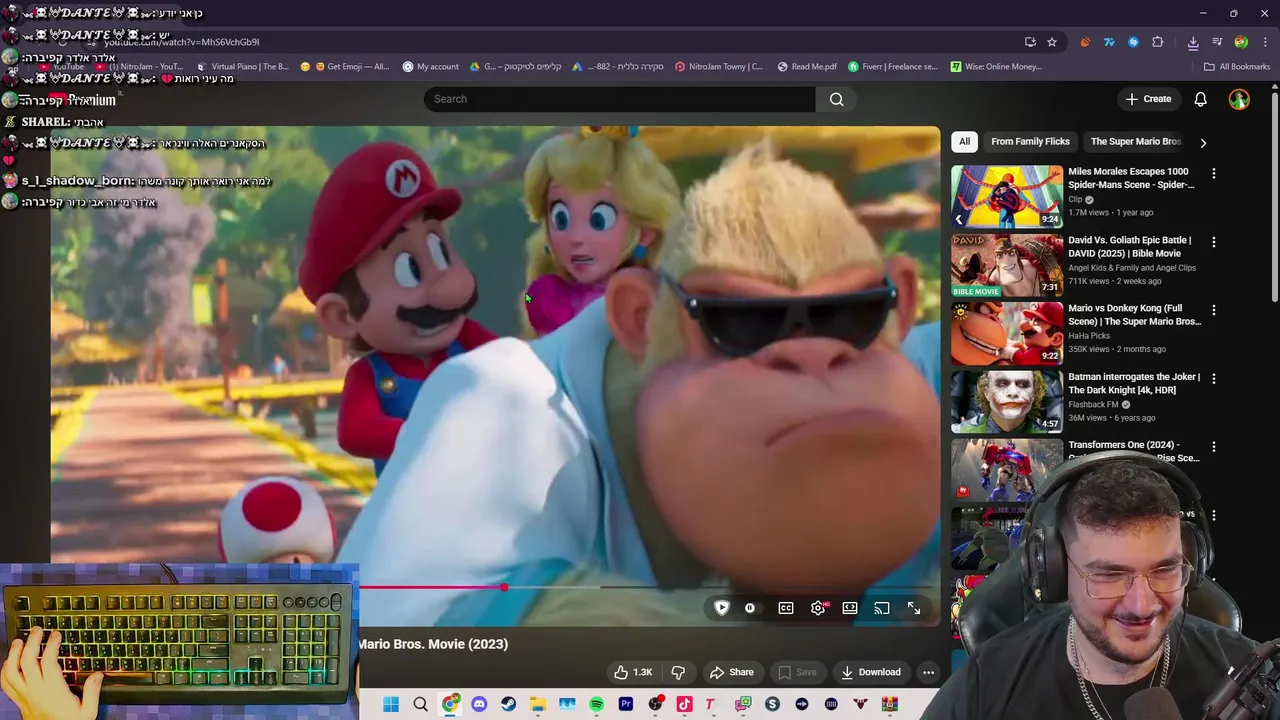Open options menu for Mario vs Donkey Kong video
This screenshot has width=1280, height=720.
tap(1213, 310)
